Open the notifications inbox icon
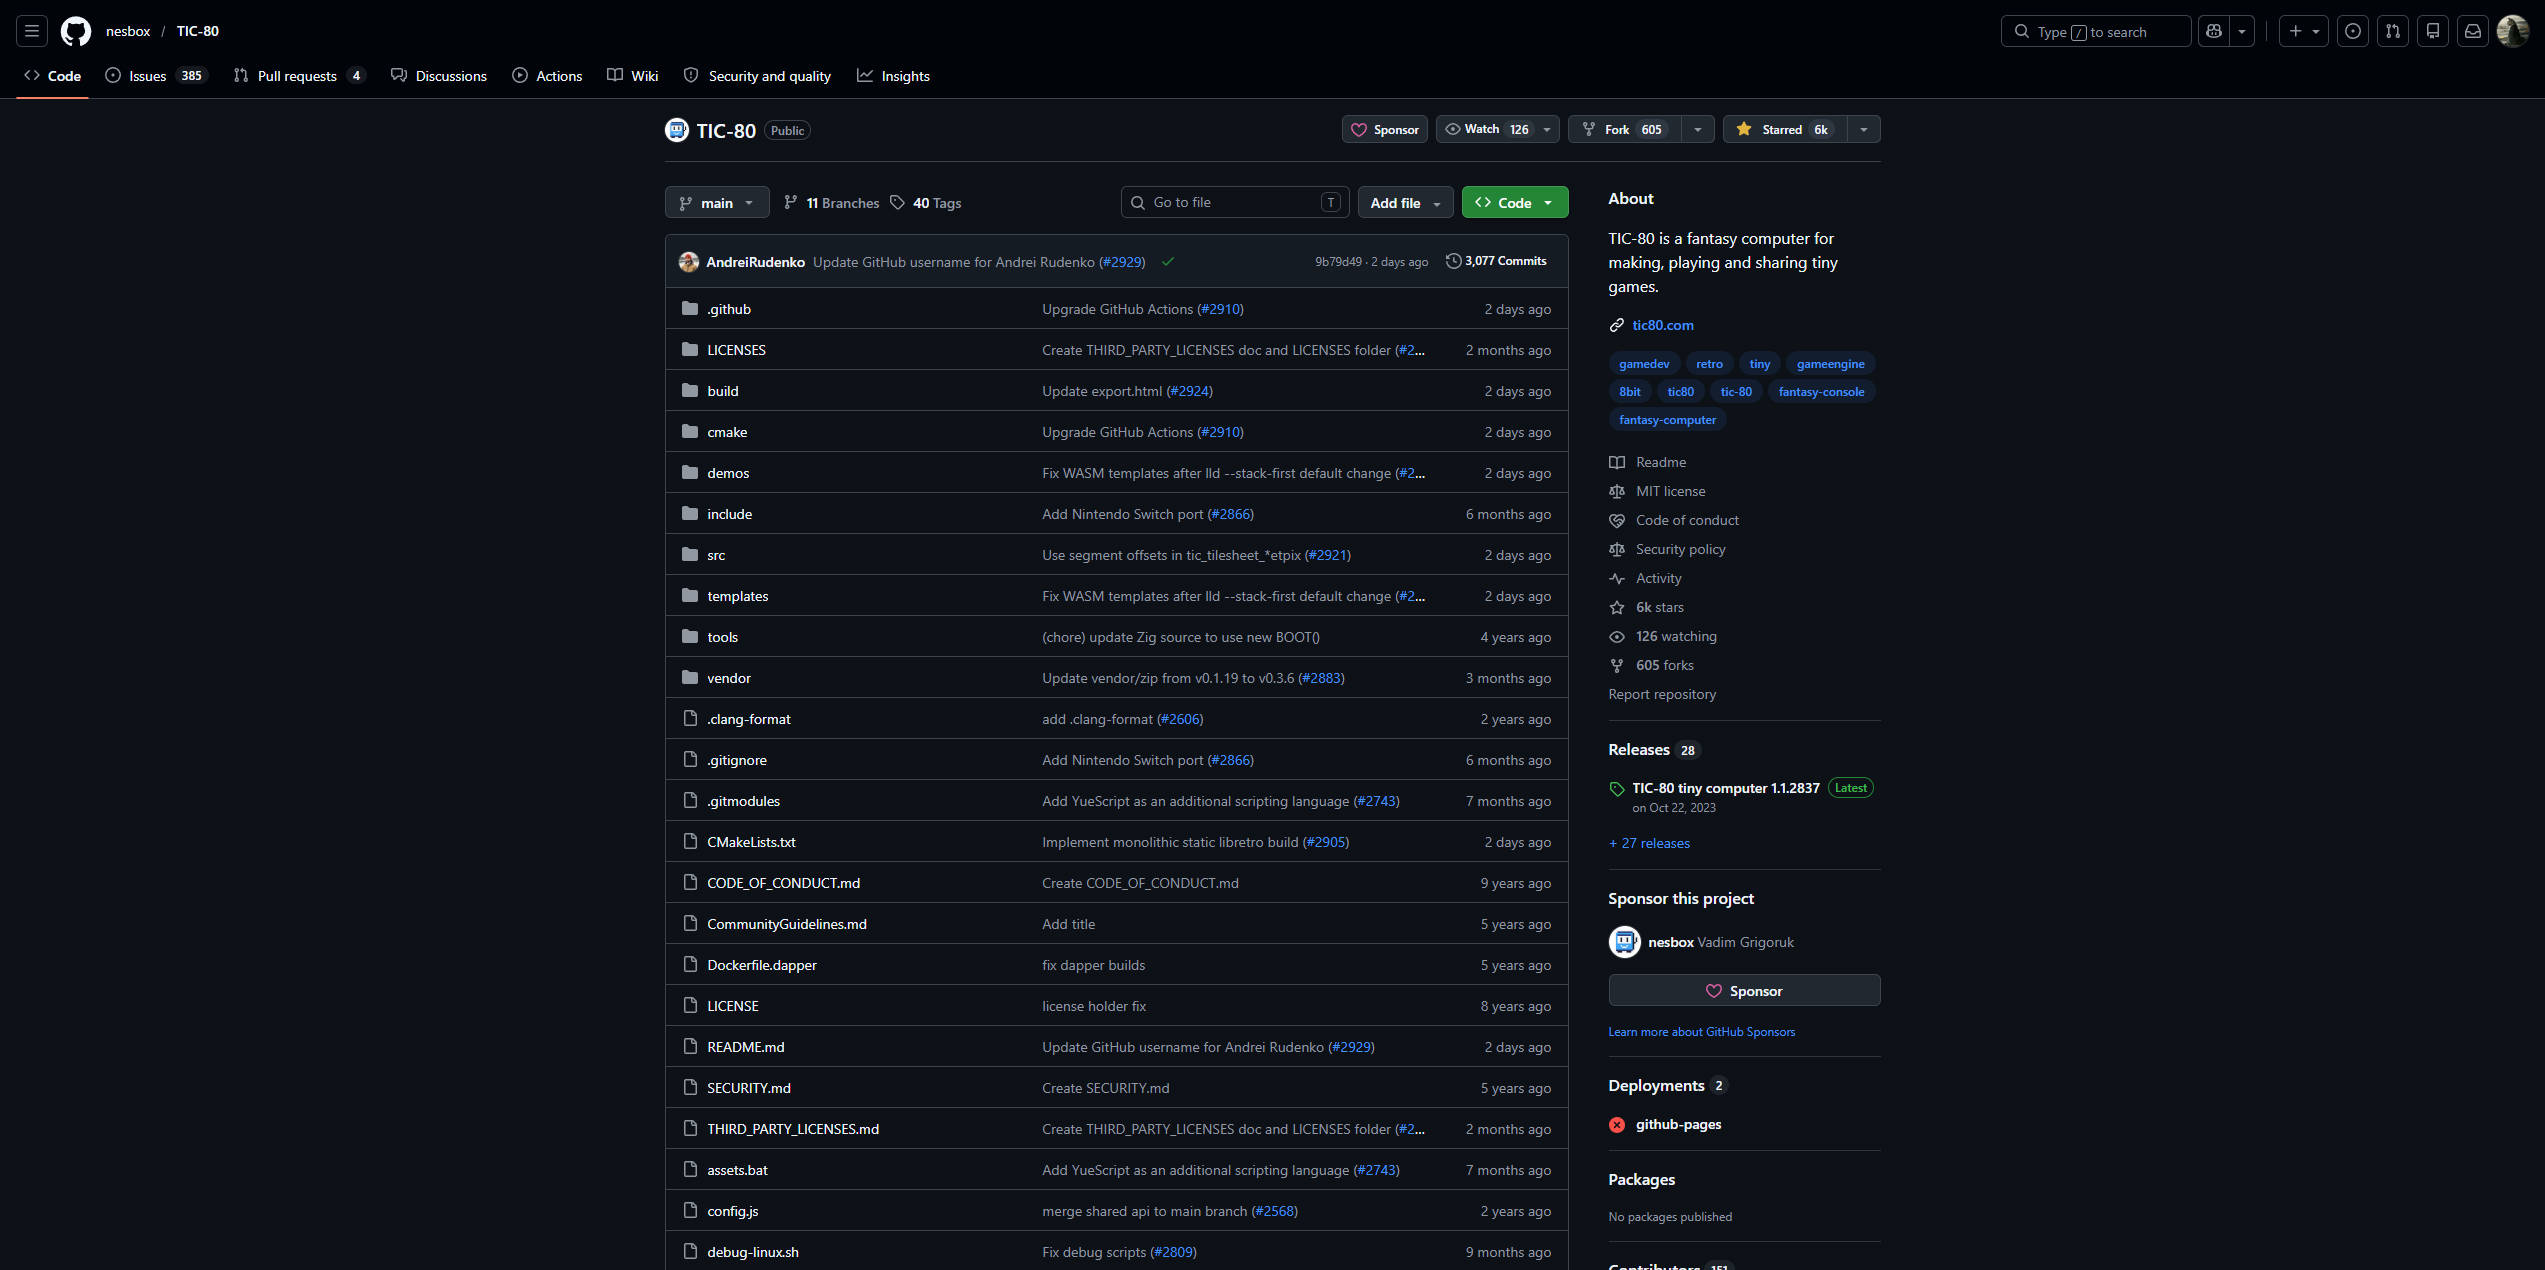Image resolution: width=2545 pixels, height=1270 pixels. 2473,31
